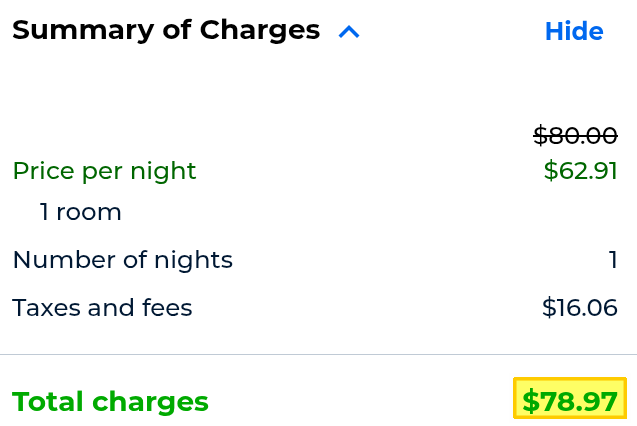
Task: Click the word nights in Number of nights
Action: (199, 261)
